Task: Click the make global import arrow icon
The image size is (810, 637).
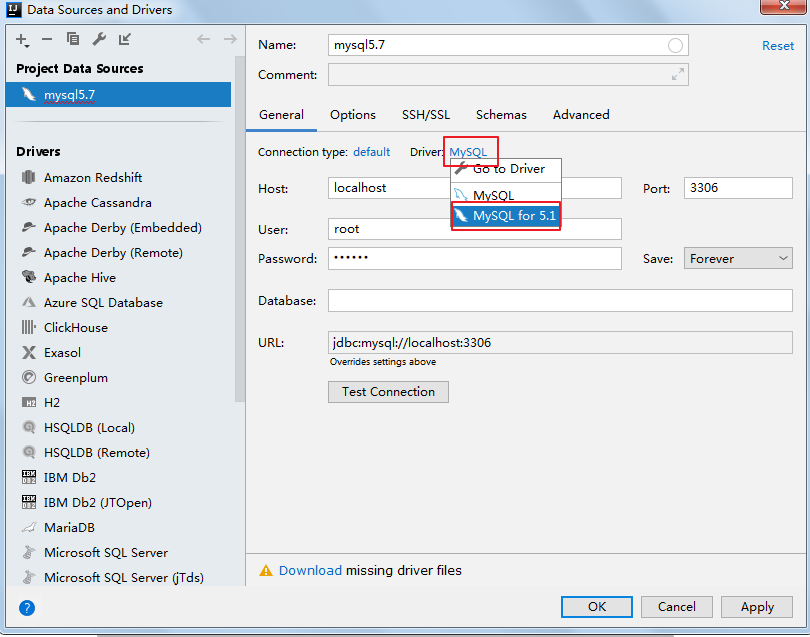Action: (x=124, y=39)
